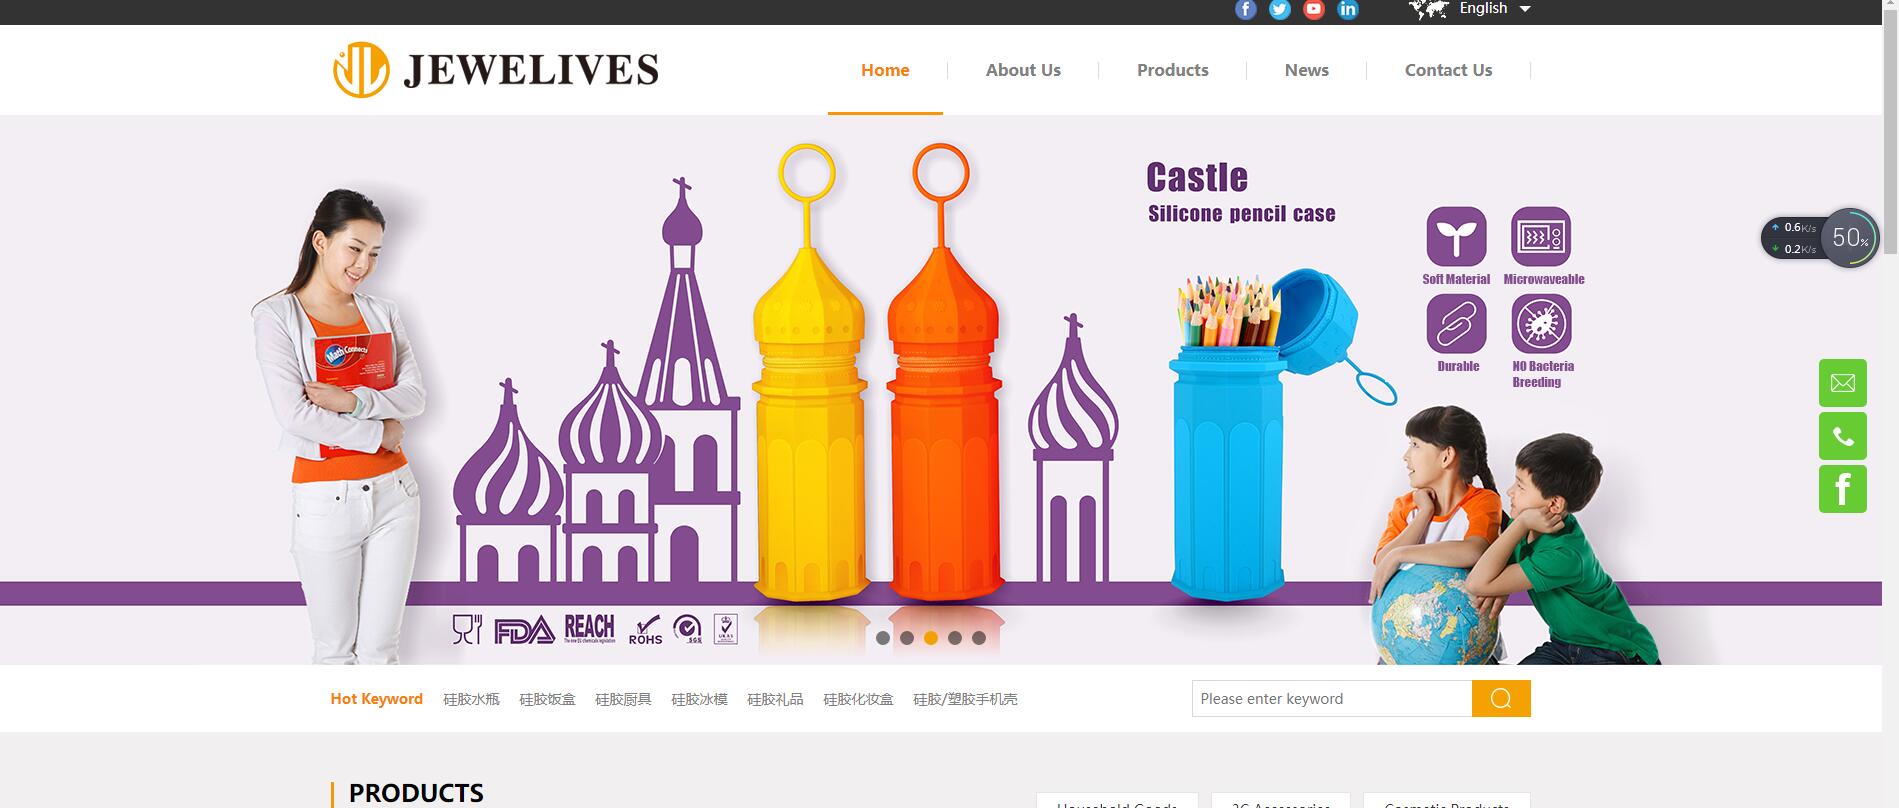Click the Twitter icon in header

pyautogui.click(x=1280, y=10)
